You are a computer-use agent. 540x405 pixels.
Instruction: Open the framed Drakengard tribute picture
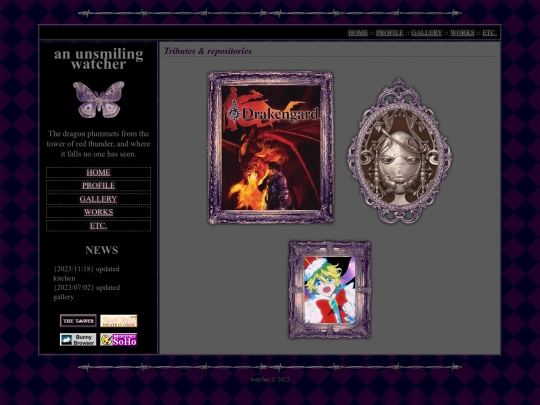click(x=271, y=148)
